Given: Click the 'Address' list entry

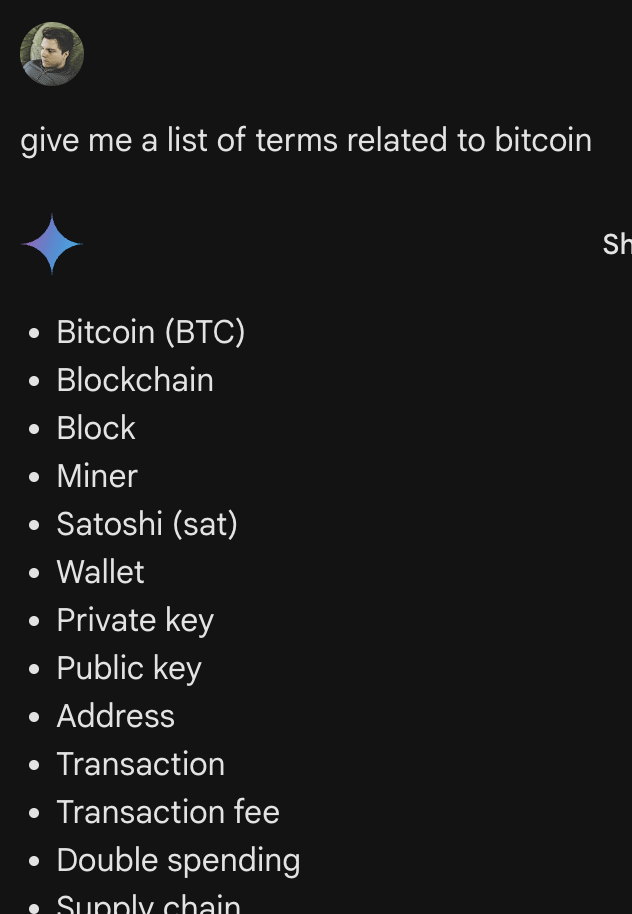Looking at the screenshot, I should [x=115, y=716].
